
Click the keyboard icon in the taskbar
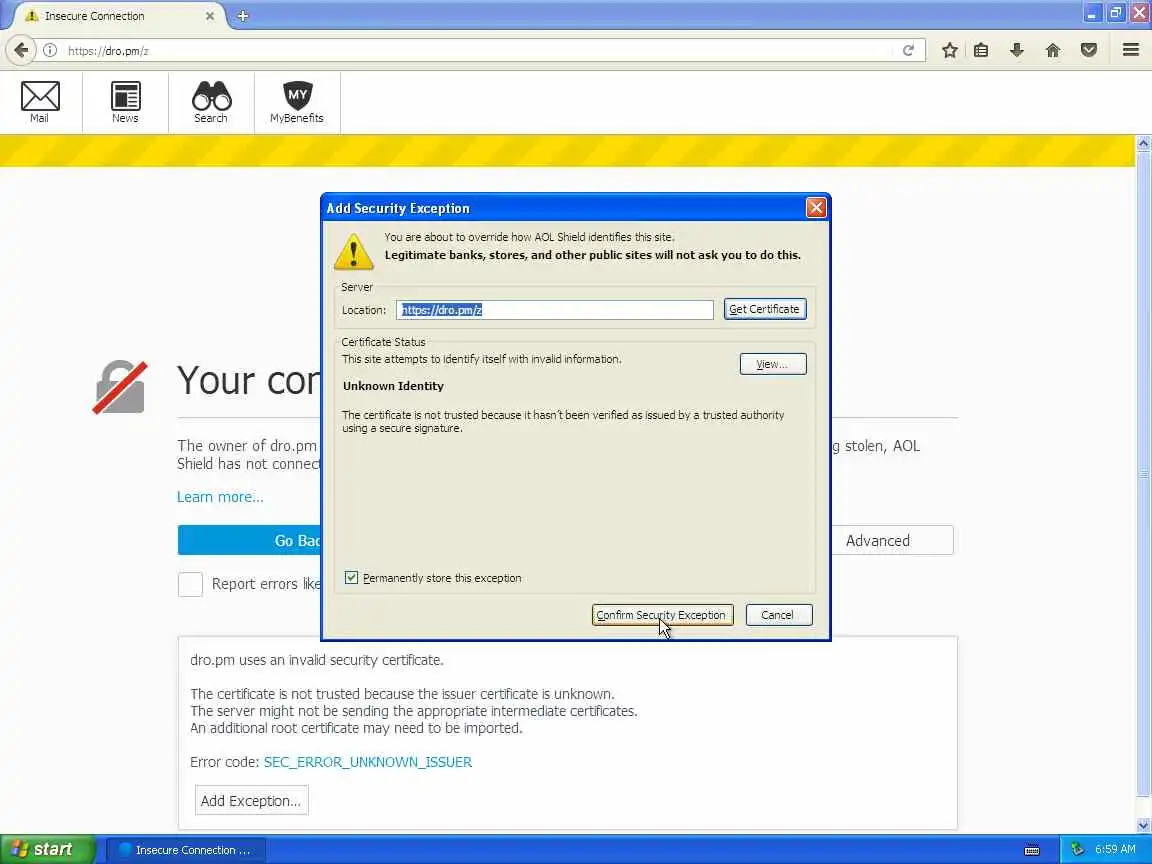tap(1032, 850)
